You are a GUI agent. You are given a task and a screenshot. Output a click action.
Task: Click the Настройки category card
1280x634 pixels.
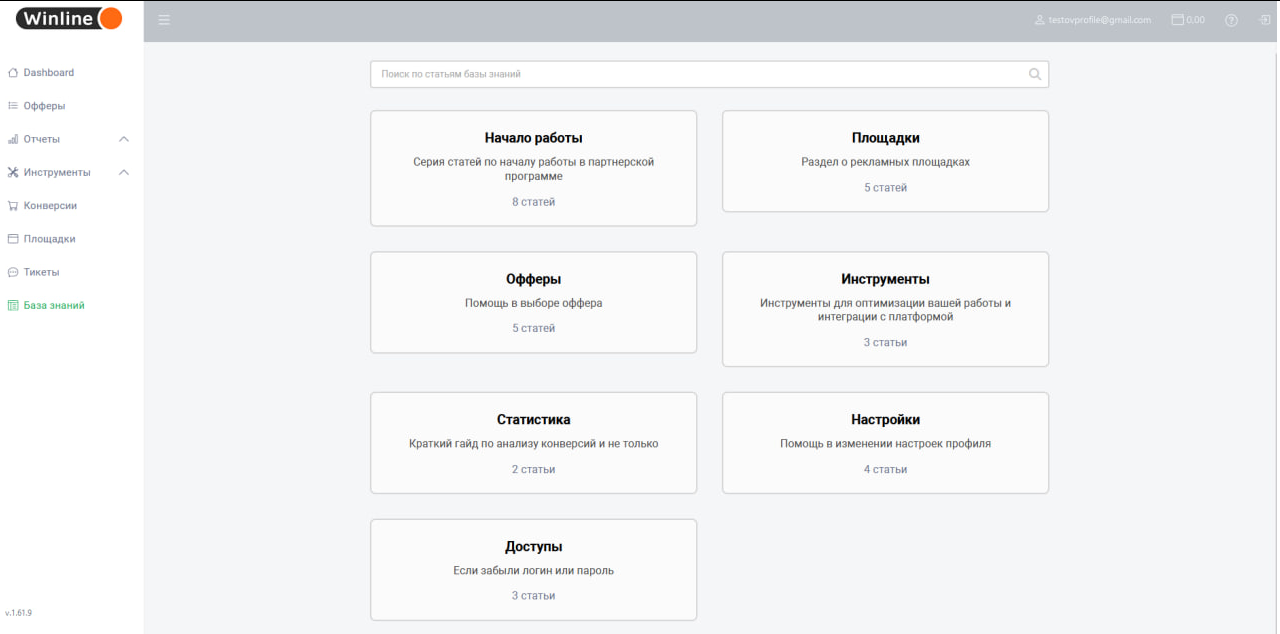tap(885, 442)
